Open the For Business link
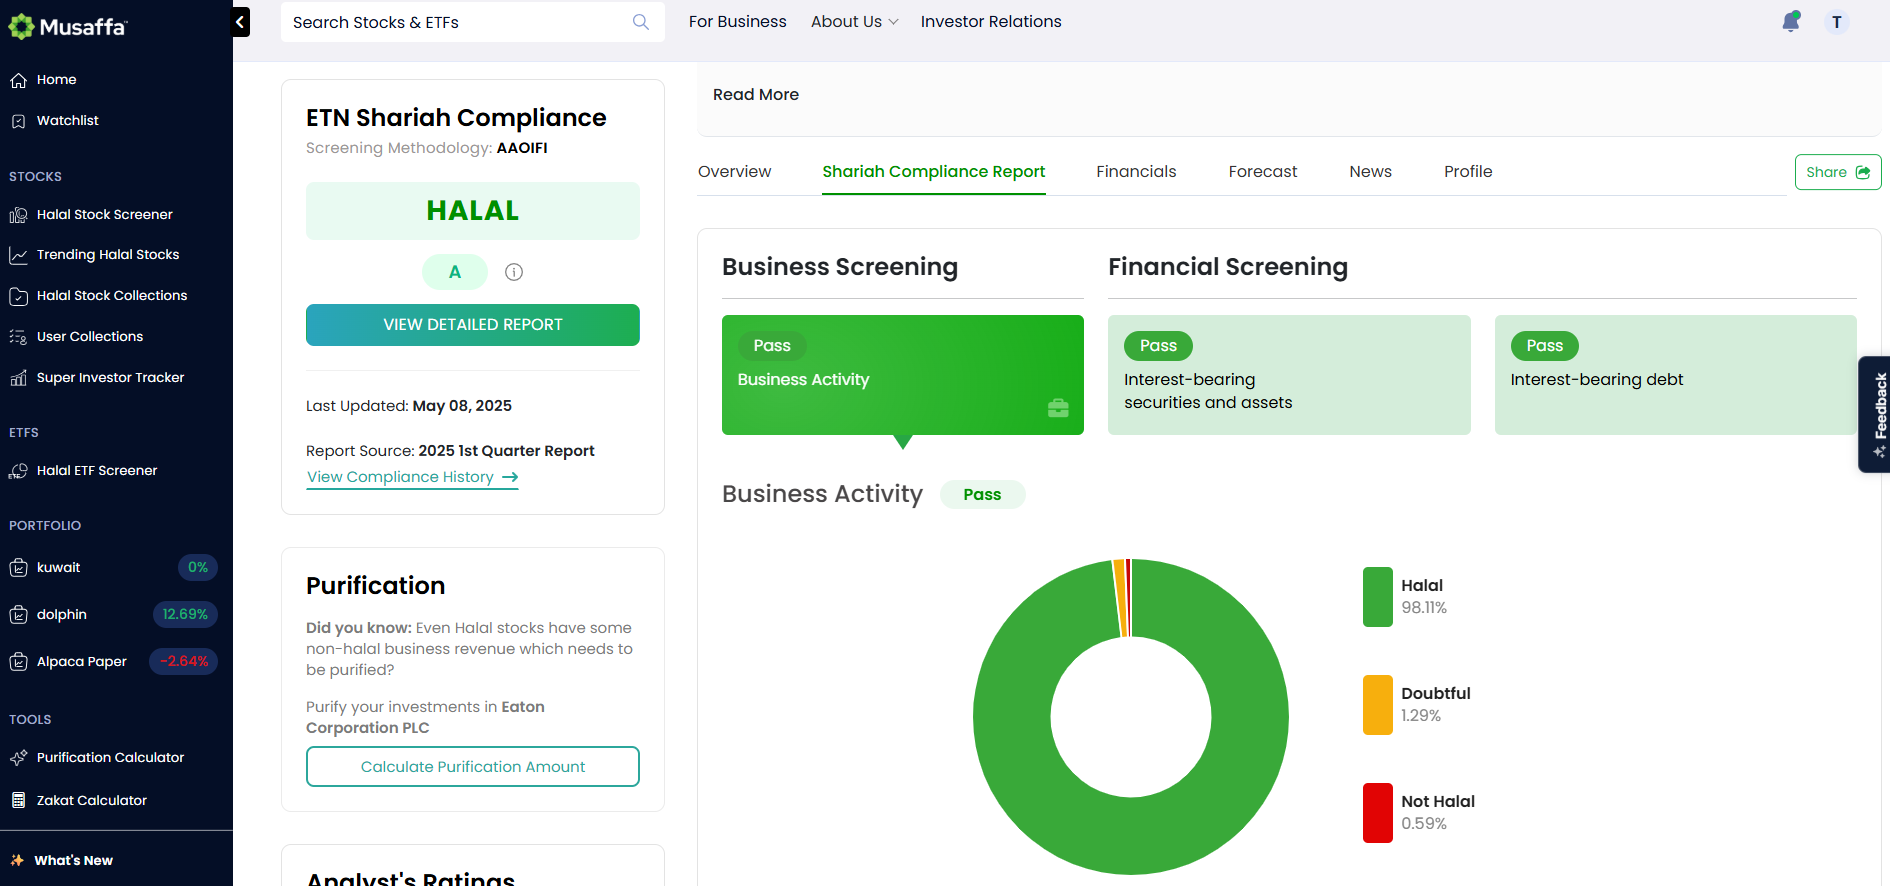 coord(738,22)
